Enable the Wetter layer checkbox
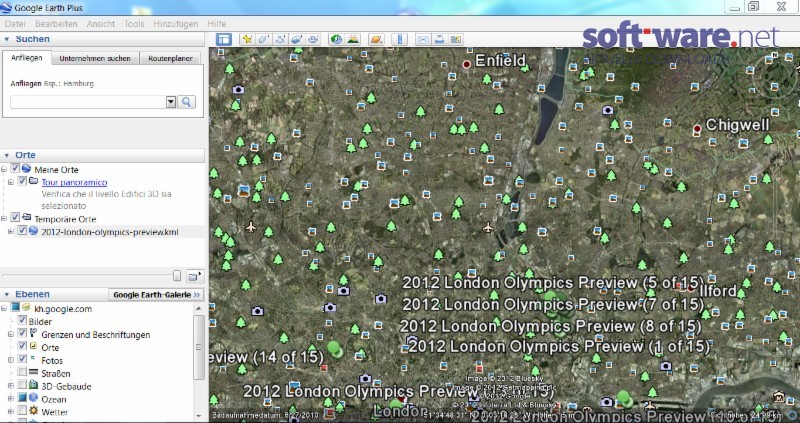The image size is (800, 423). point(22,411)
